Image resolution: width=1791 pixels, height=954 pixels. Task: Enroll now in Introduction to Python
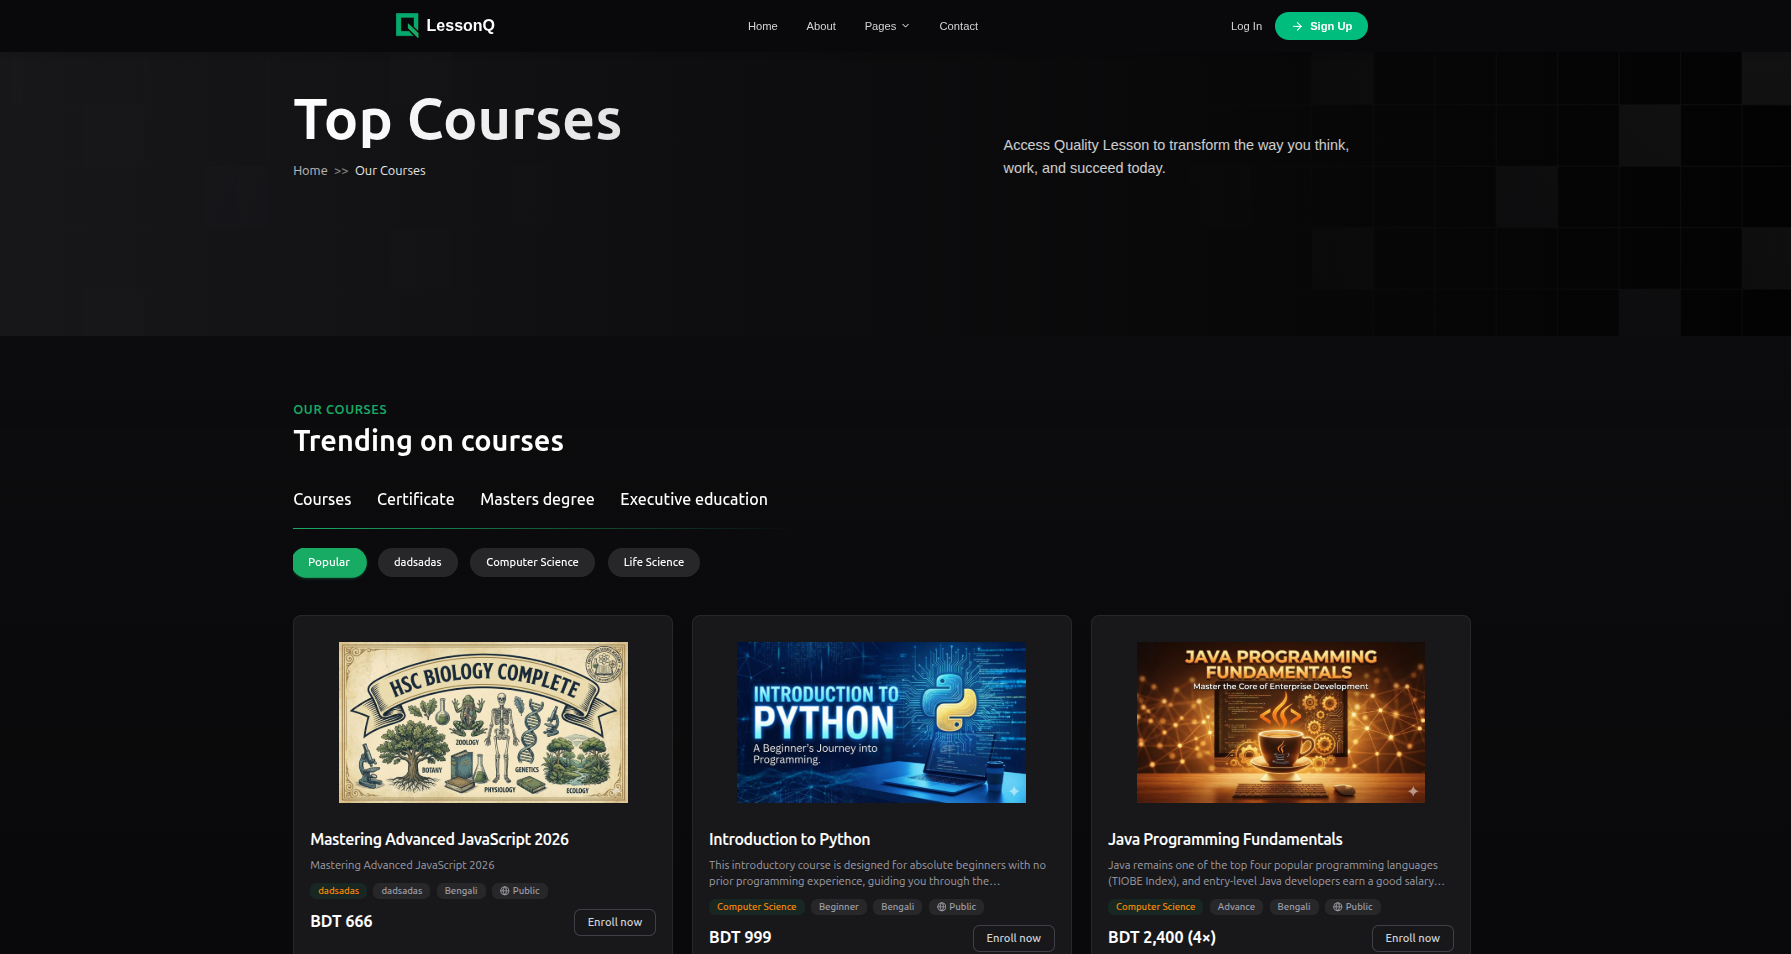click(x=1013, y=938)
